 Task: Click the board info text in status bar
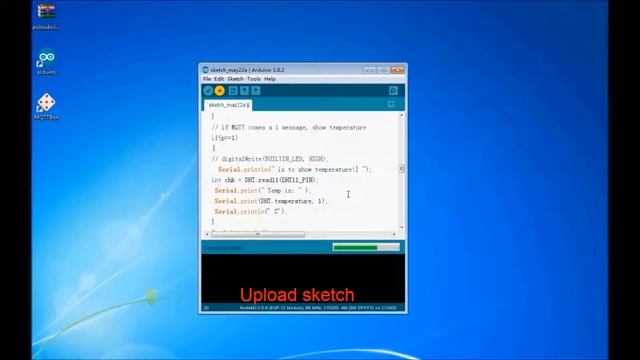pos(318,308)
